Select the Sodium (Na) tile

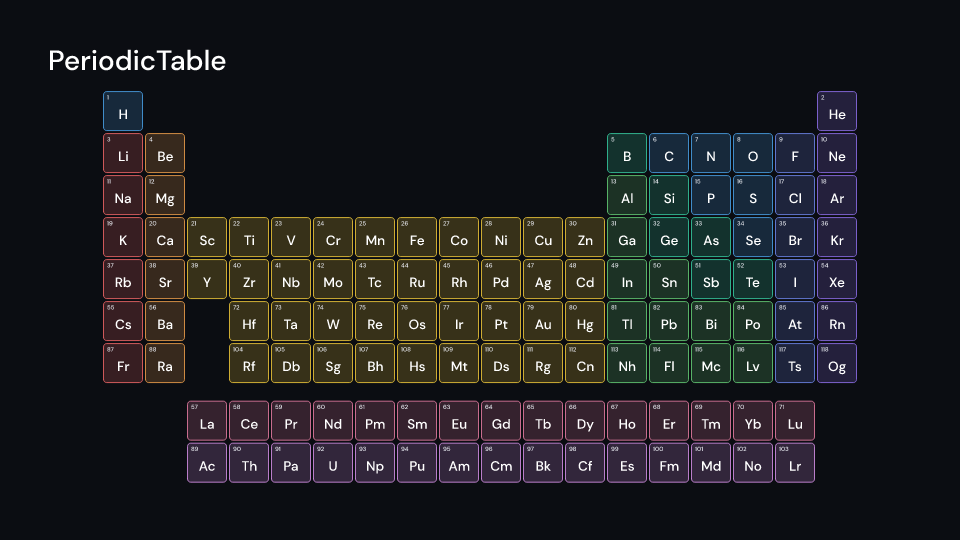click(x=123, y=195)
